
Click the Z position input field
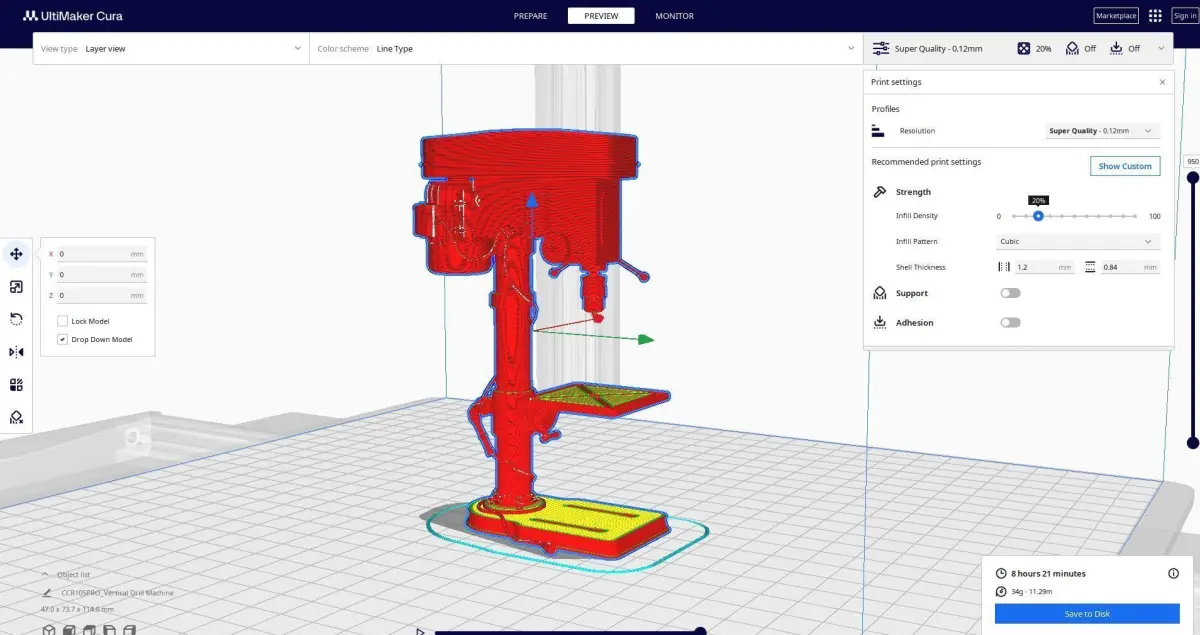[x=101, y=295]
